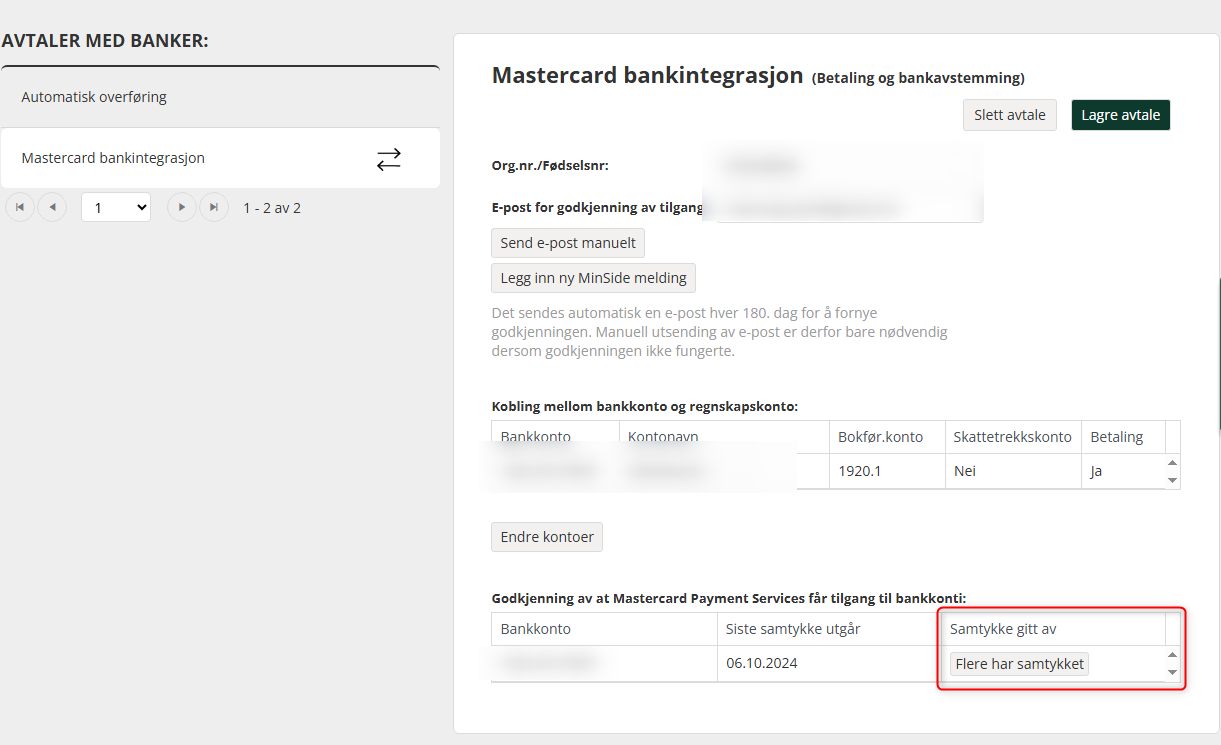Click scroll down arrow in account mapping table
The width and height of the screenshot is (1221, 745).
pos(1173,481)
